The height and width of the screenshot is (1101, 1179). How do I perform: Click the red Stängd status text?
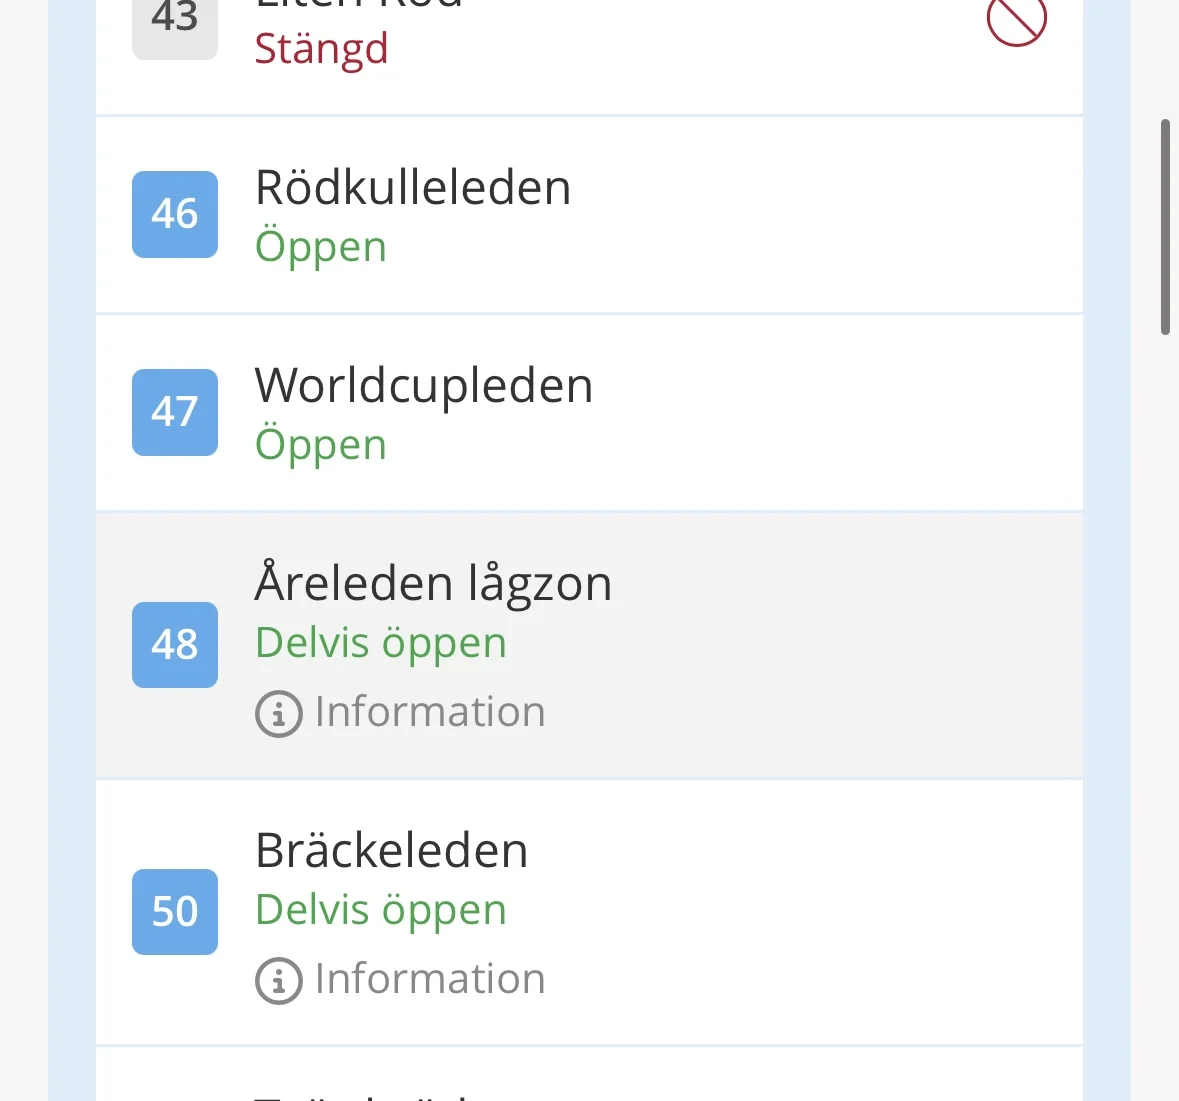tap(321, 49)
